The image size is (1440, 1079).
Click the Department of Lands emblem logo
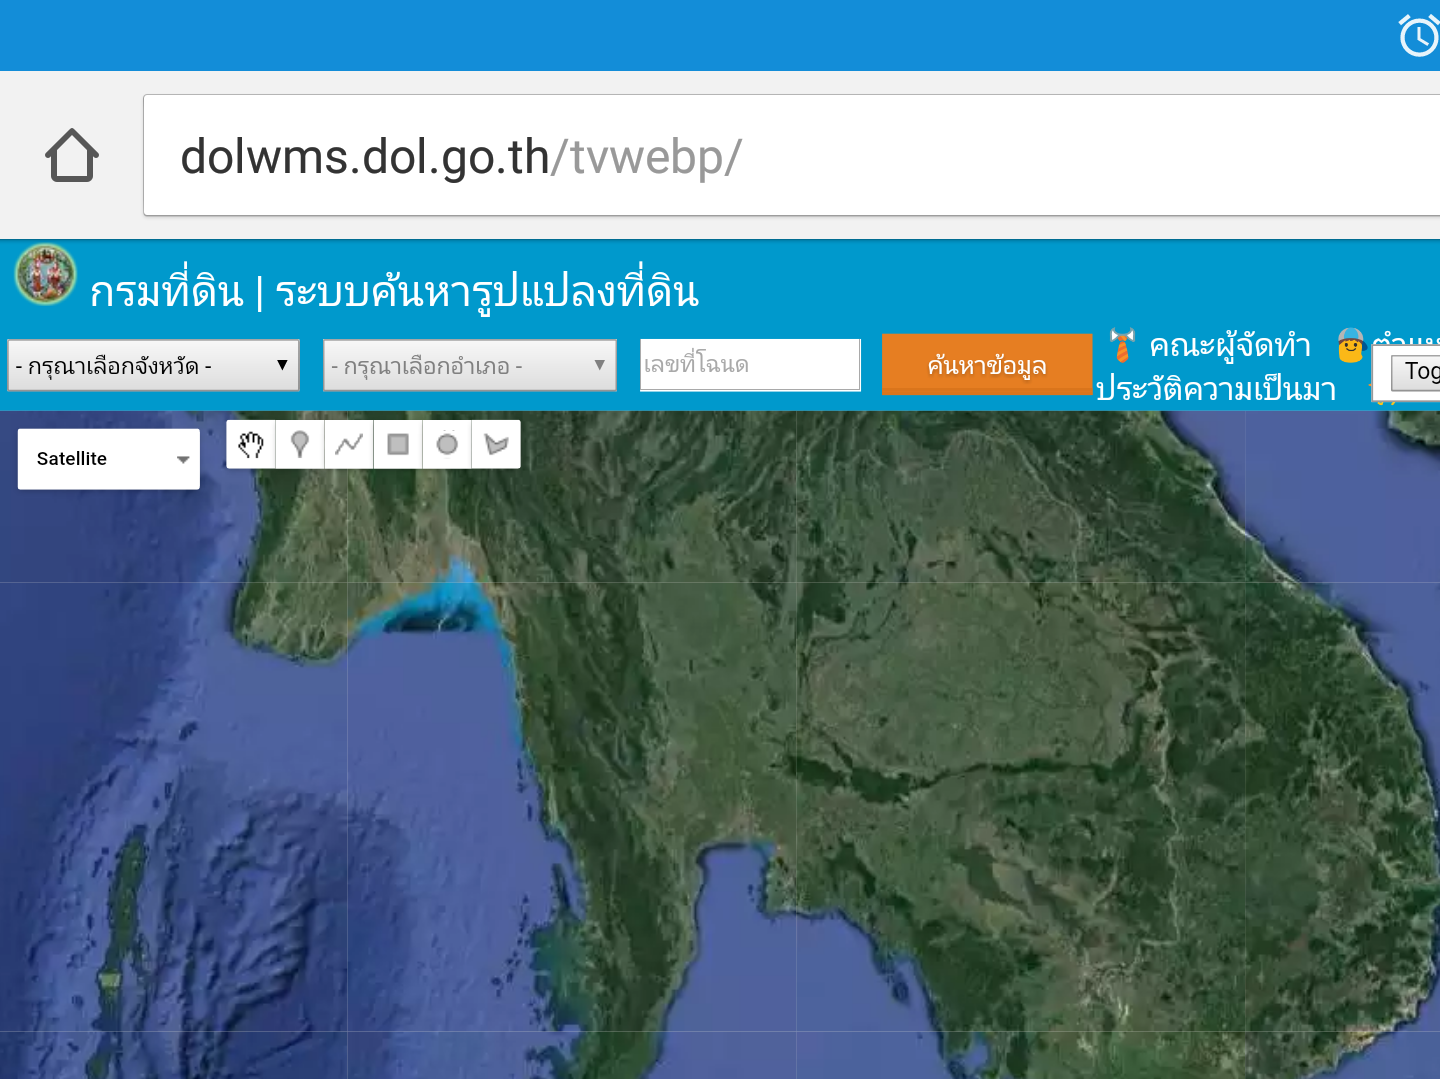46,274
